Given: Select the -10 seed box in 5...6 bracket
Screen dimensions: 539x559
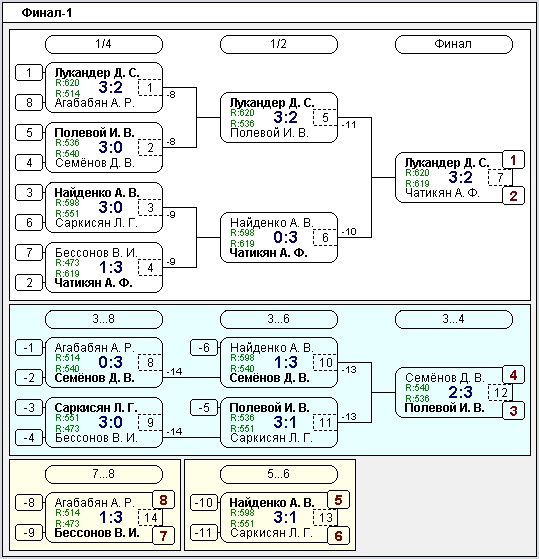Looking at the screenshot, I should click(204, 503).
